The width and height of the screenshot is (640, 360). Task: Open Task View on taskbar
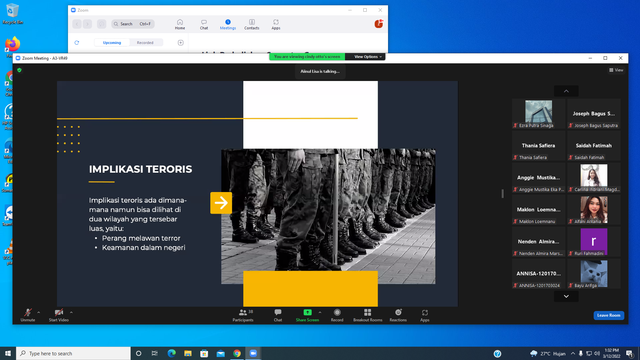(x=155, y=353)
